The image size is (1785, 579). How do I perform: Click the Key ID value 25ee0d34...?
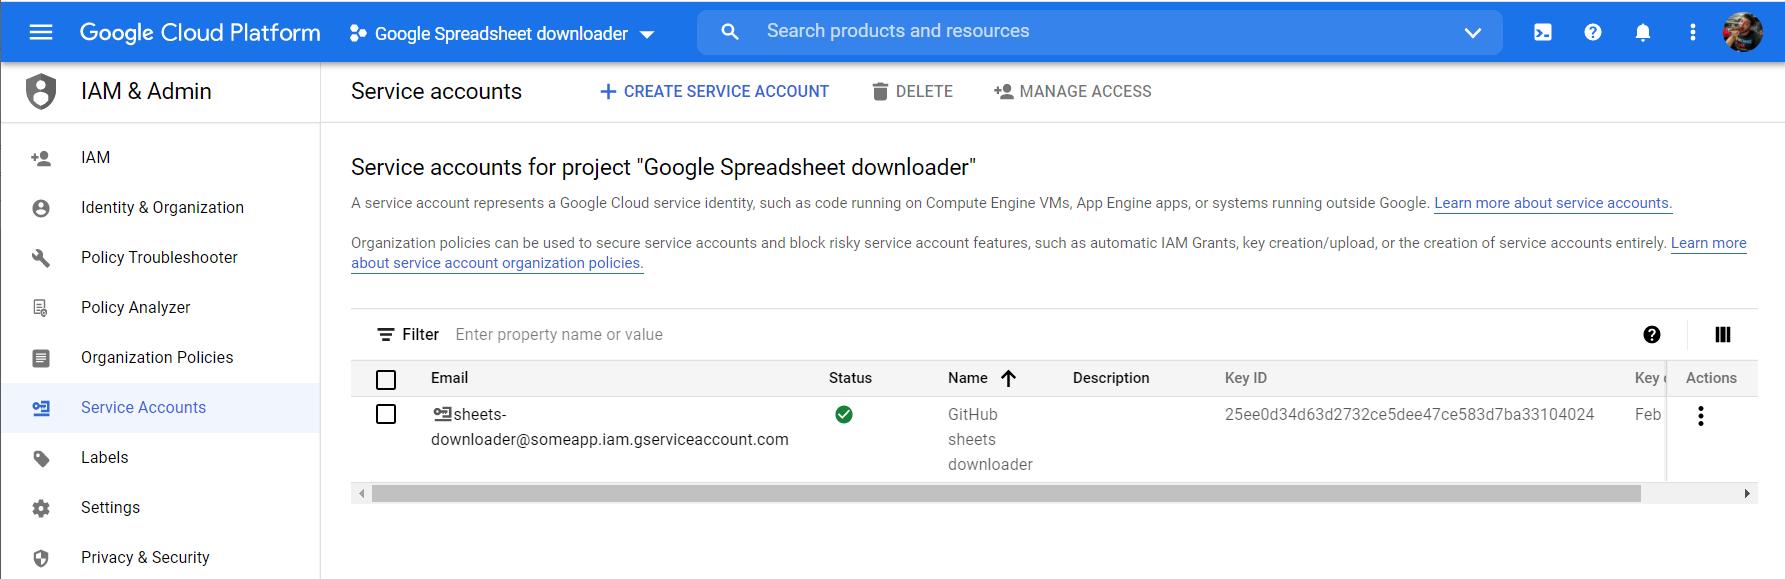click(1409, 414)
